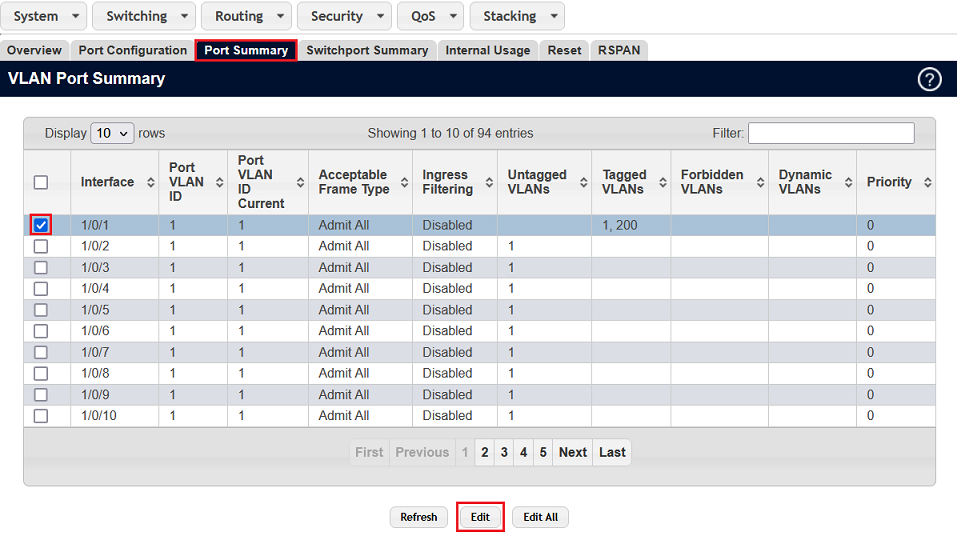Screen dimensions: 957x540
Task: Sort by Forbidden VLANs column arrows
Action: coord(760,182)
